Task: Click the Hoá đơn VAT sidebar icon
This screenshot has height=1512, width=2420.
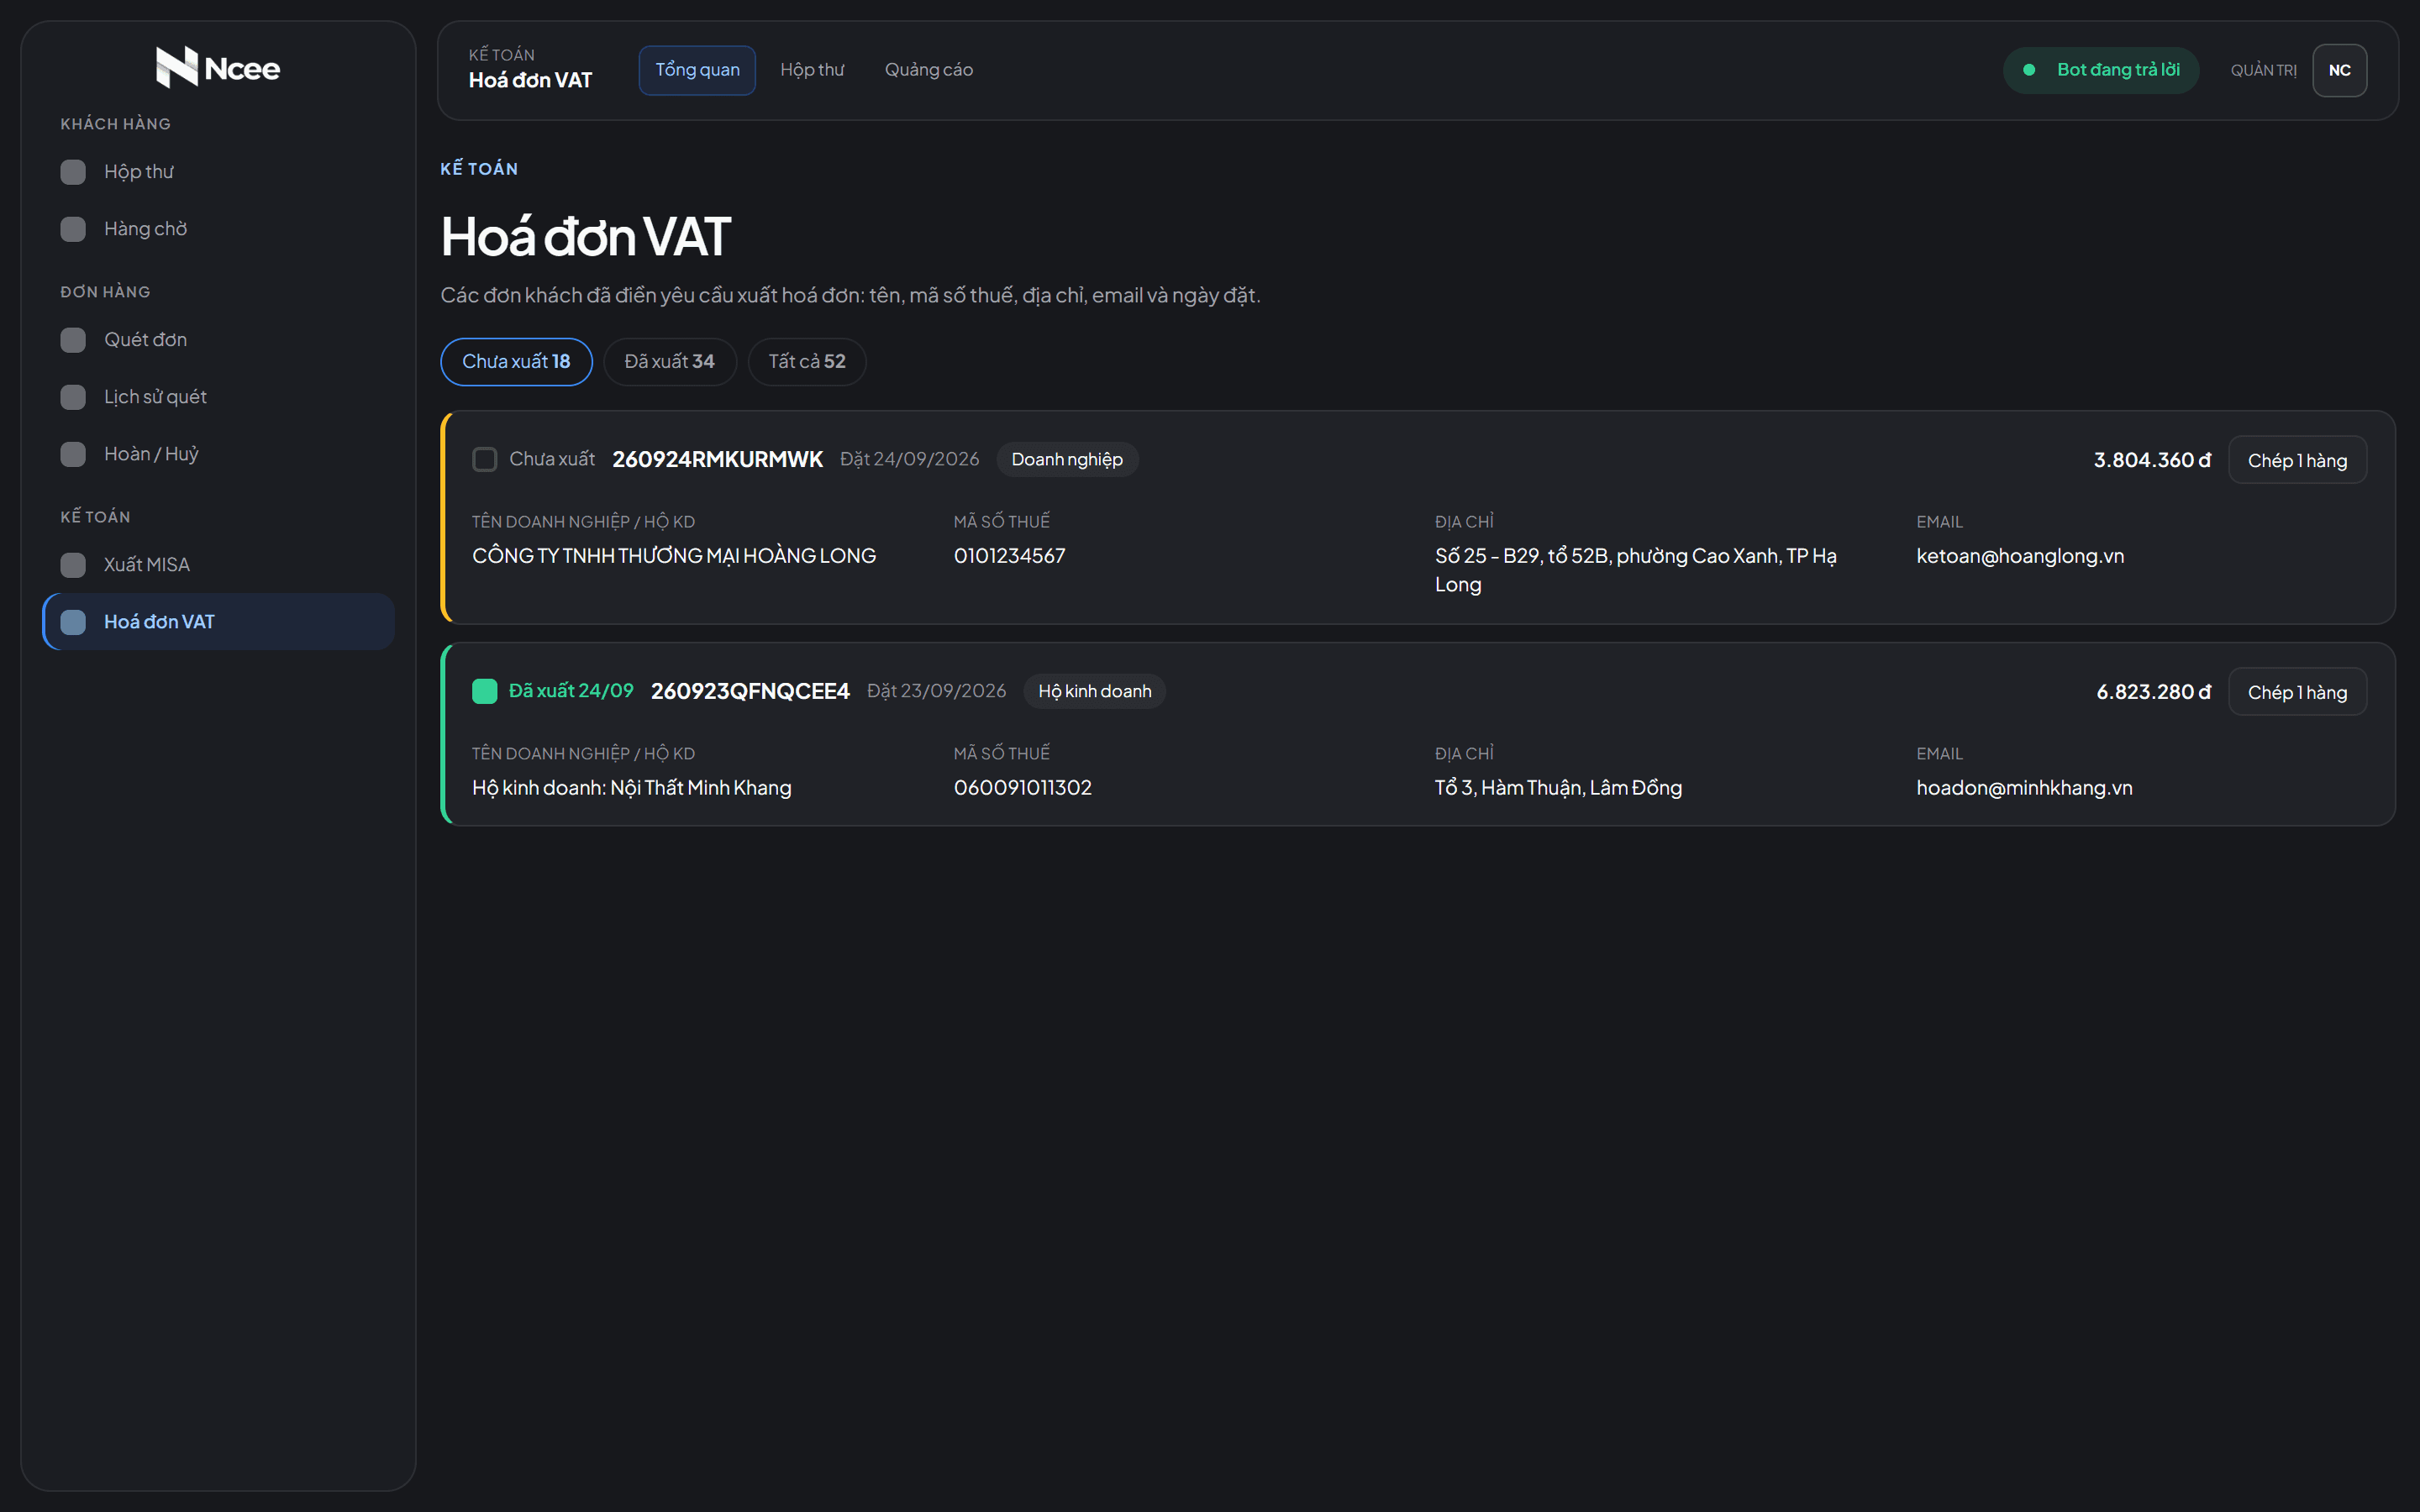Action: coord(73,622)
